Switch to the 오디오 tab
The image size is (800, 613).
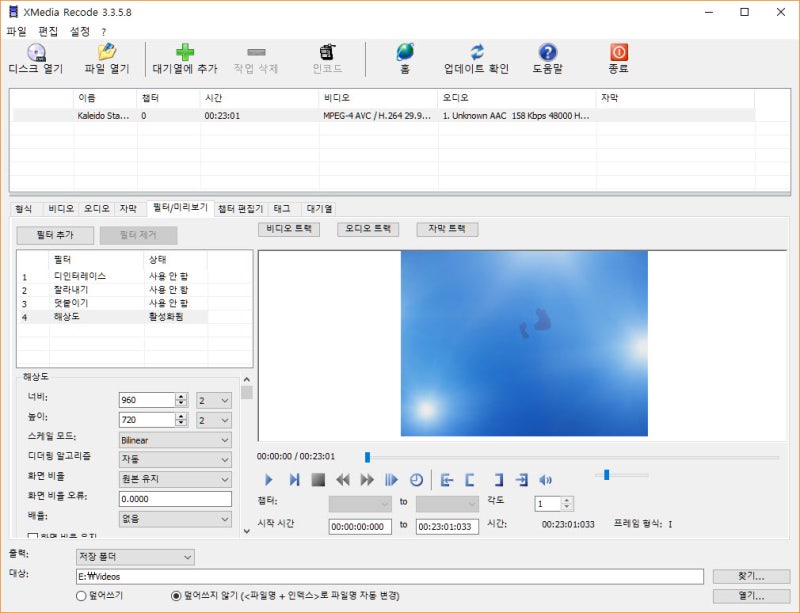point(97,209)
